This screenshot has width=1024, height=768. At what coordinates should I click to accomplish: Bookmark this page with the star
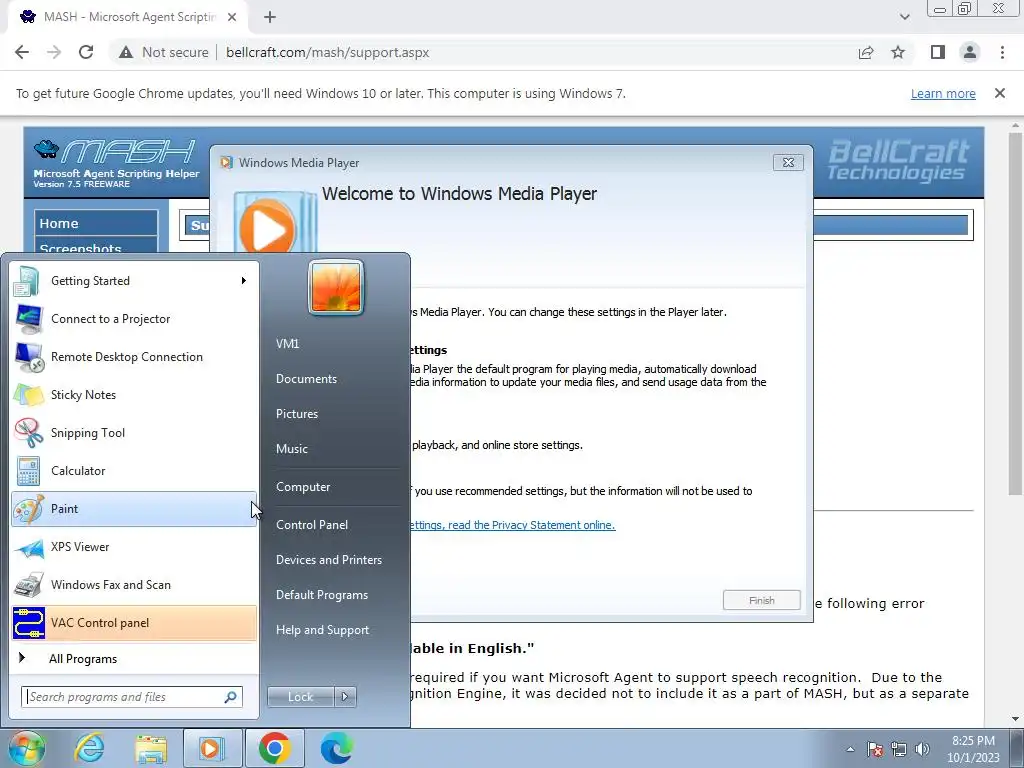[898, 52]
